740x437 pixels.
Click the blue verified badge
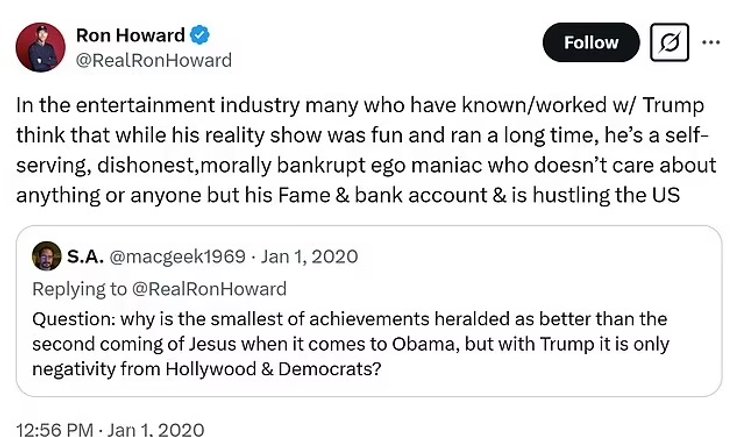(x=200, y=35)
